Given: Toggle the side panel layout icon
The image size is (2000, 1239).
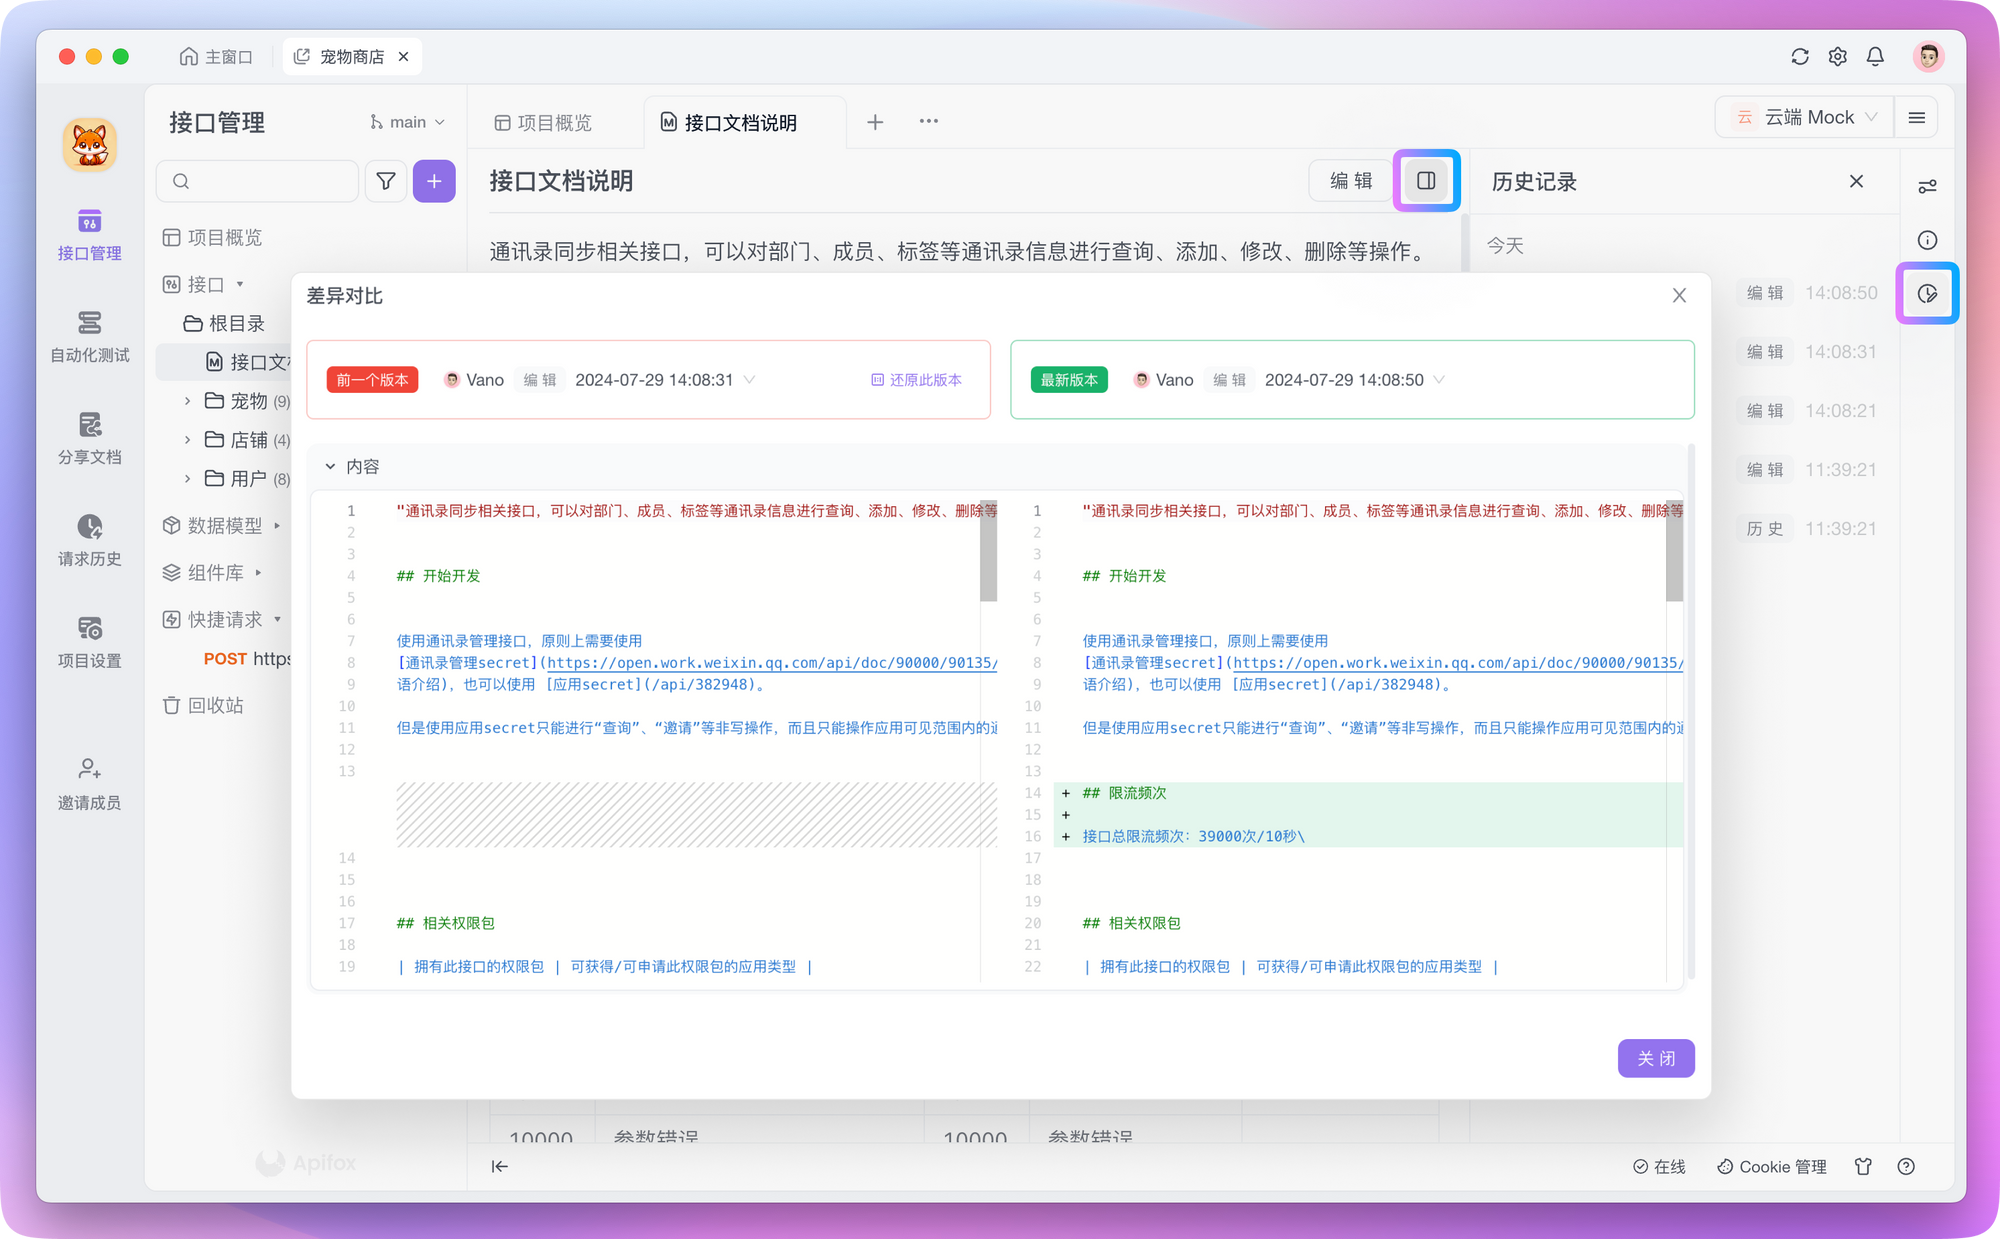Looking at the screenshot, I should click(x=1426, y=181).
